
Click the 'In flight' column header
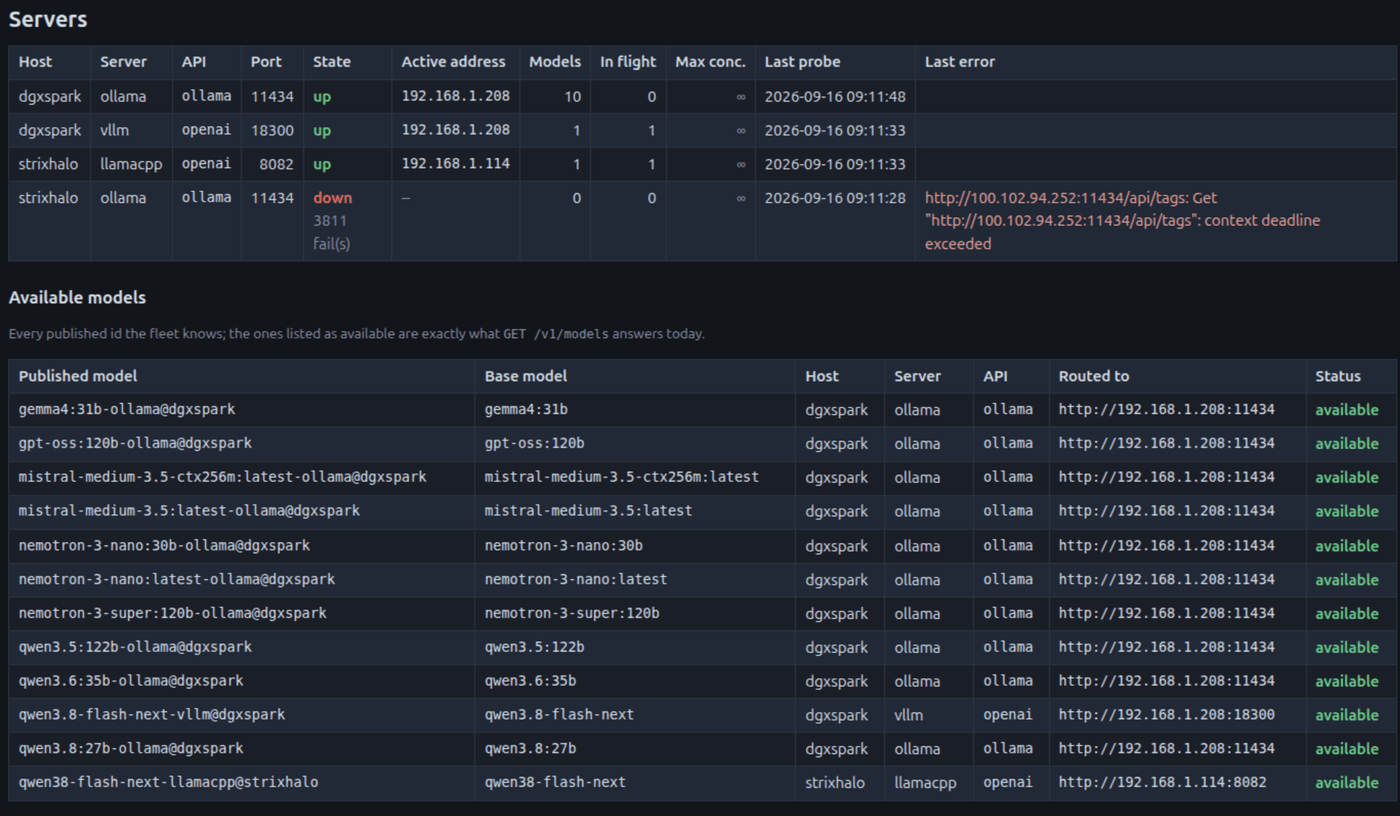pyautogui.click(x=628, y=62)
